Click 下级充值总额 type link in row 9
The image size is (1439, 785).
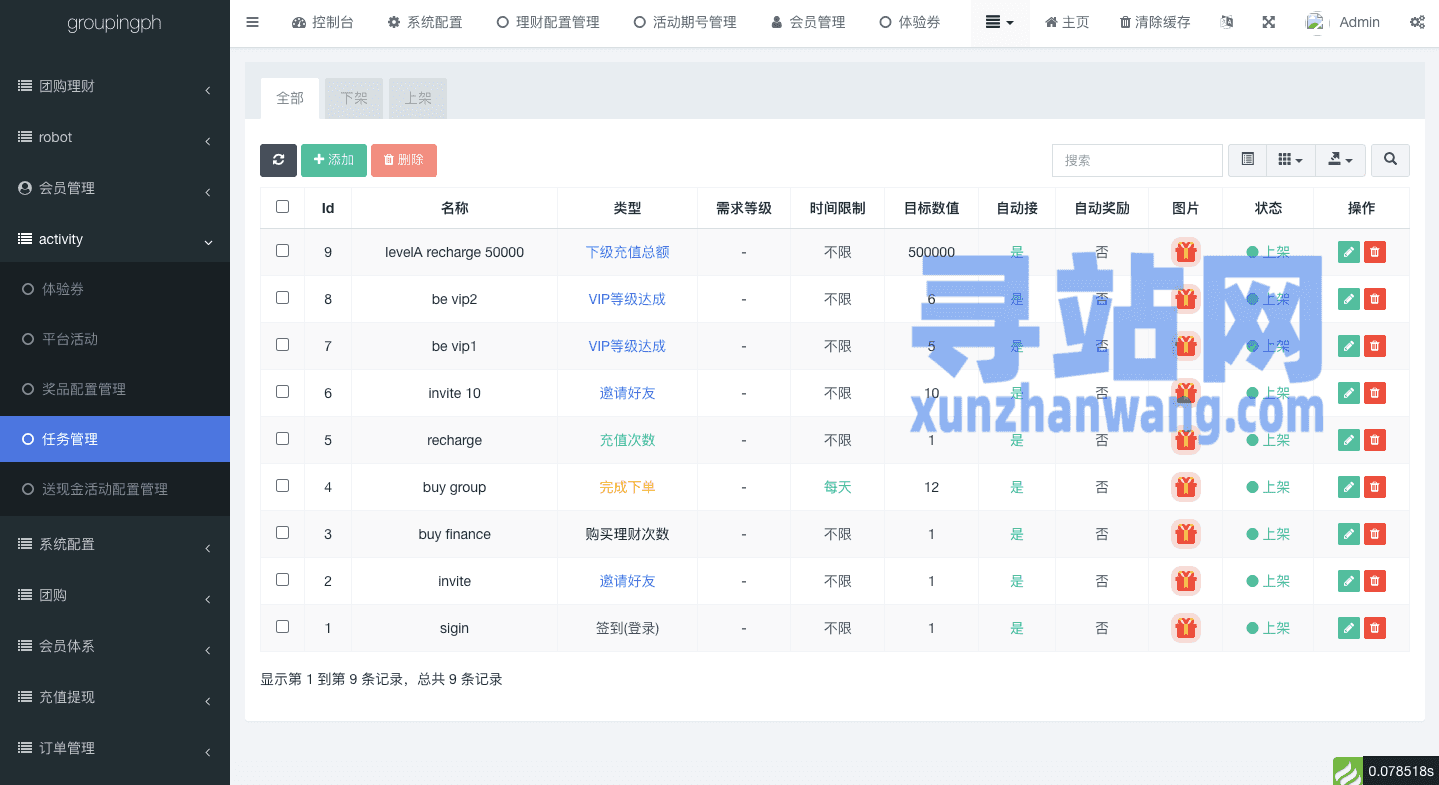tap(627, 252)
